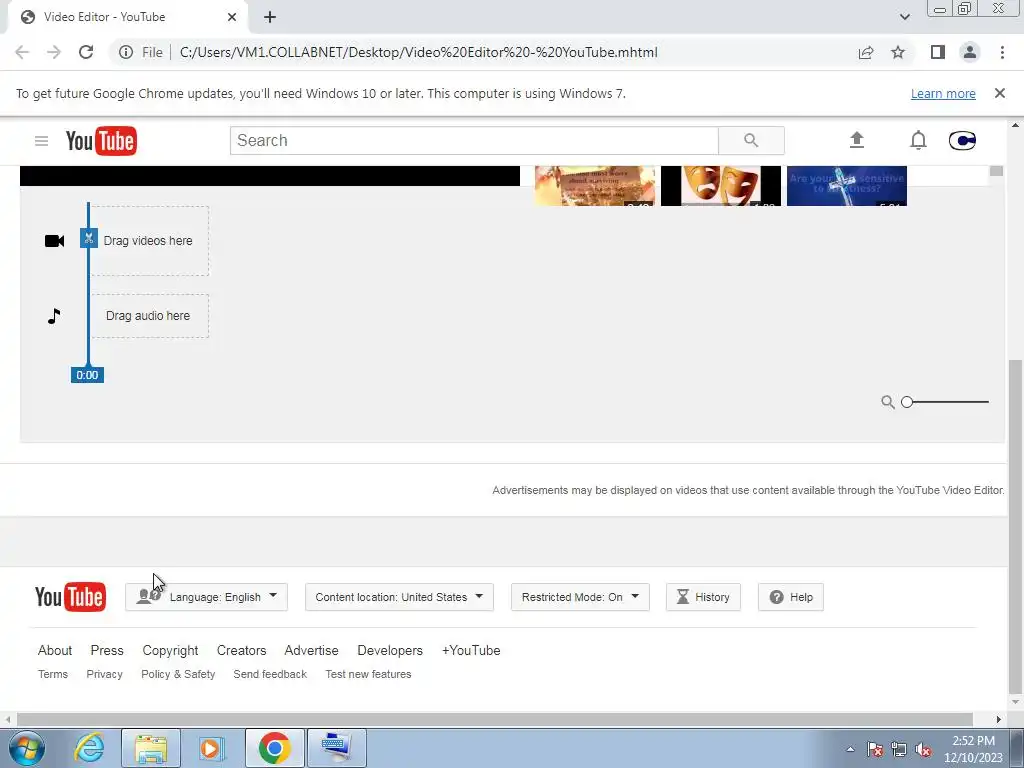This screenshot has width=1024, height=768.
Task: Open the Privacy link
Action: tap(104, 674)
